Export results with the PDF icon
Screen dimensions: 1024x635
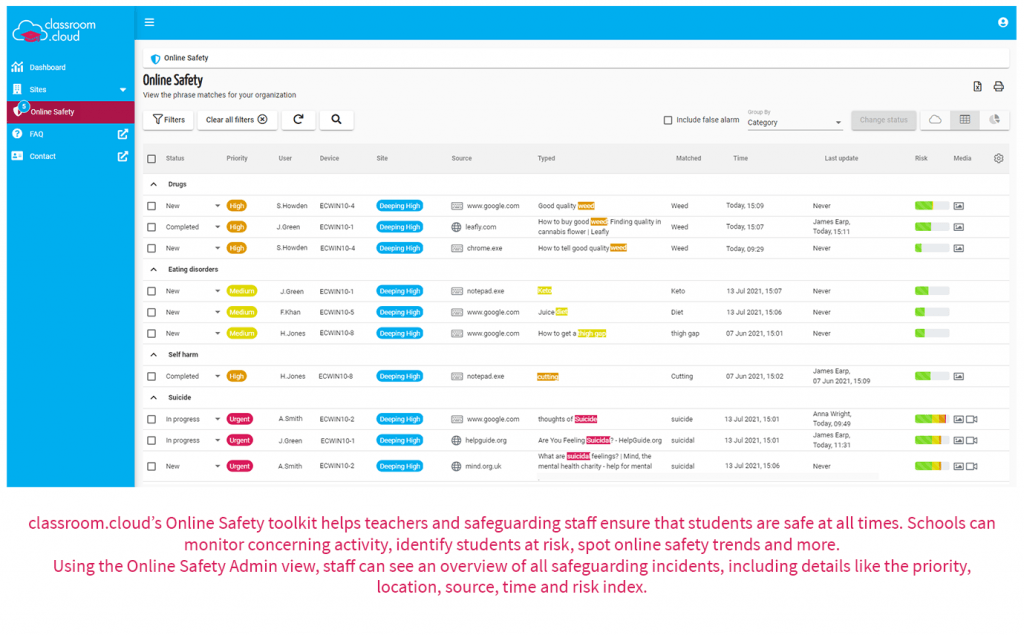click(x=978, y=87)
